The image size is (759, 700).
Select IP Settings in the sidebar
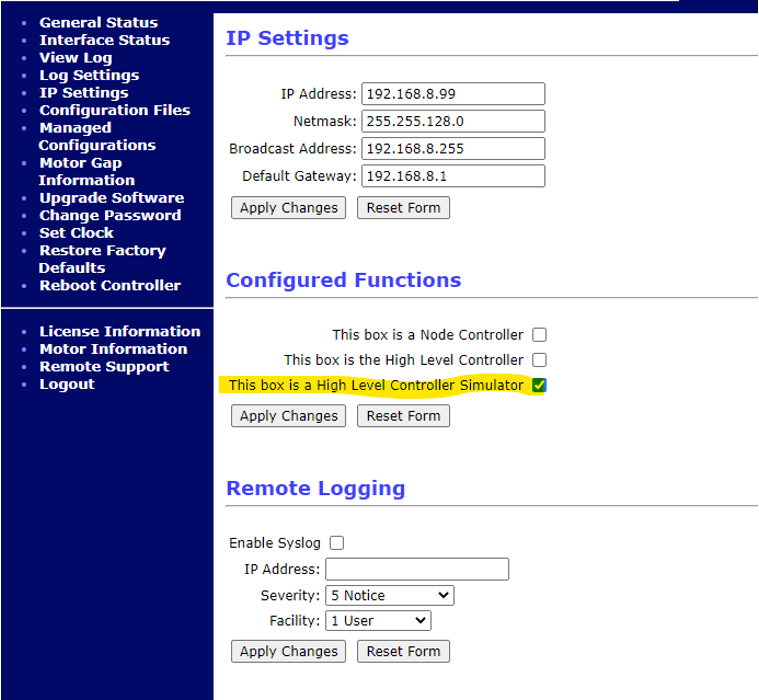tap(84, 92)
